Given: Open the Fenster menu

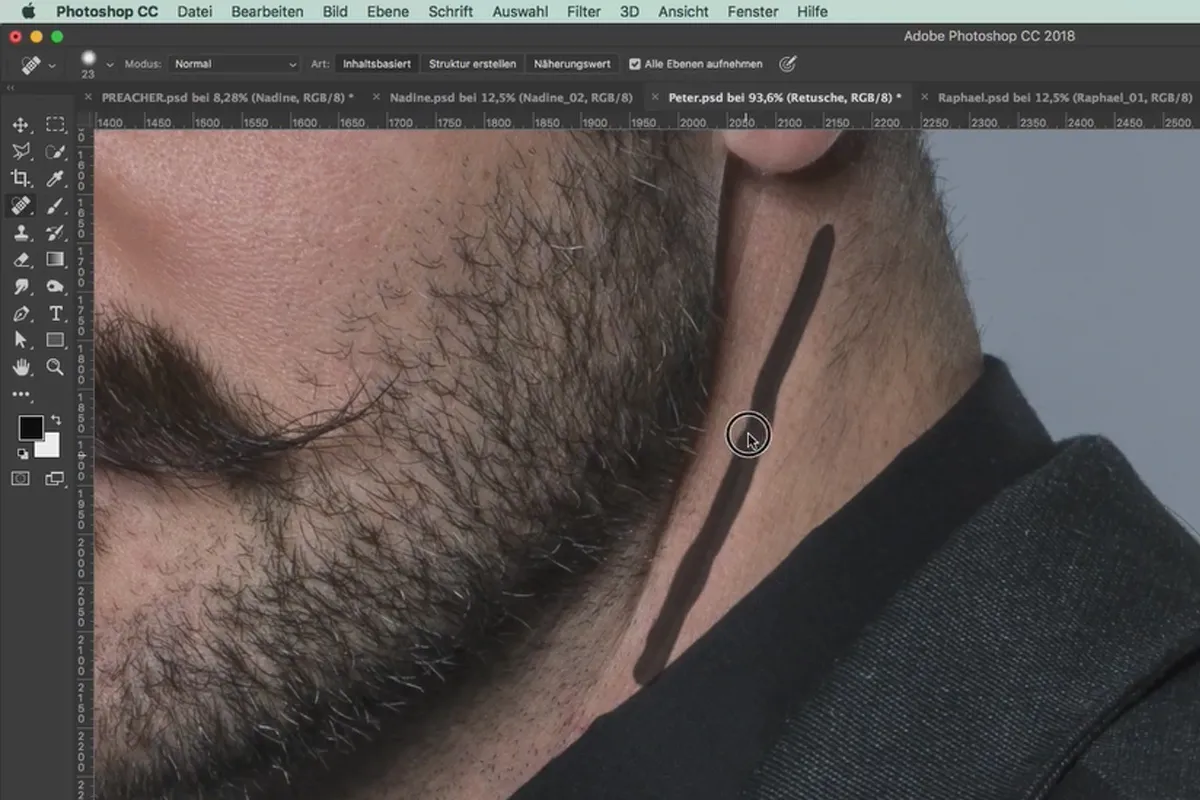Looking at the screenshot, I should point(753,12).
